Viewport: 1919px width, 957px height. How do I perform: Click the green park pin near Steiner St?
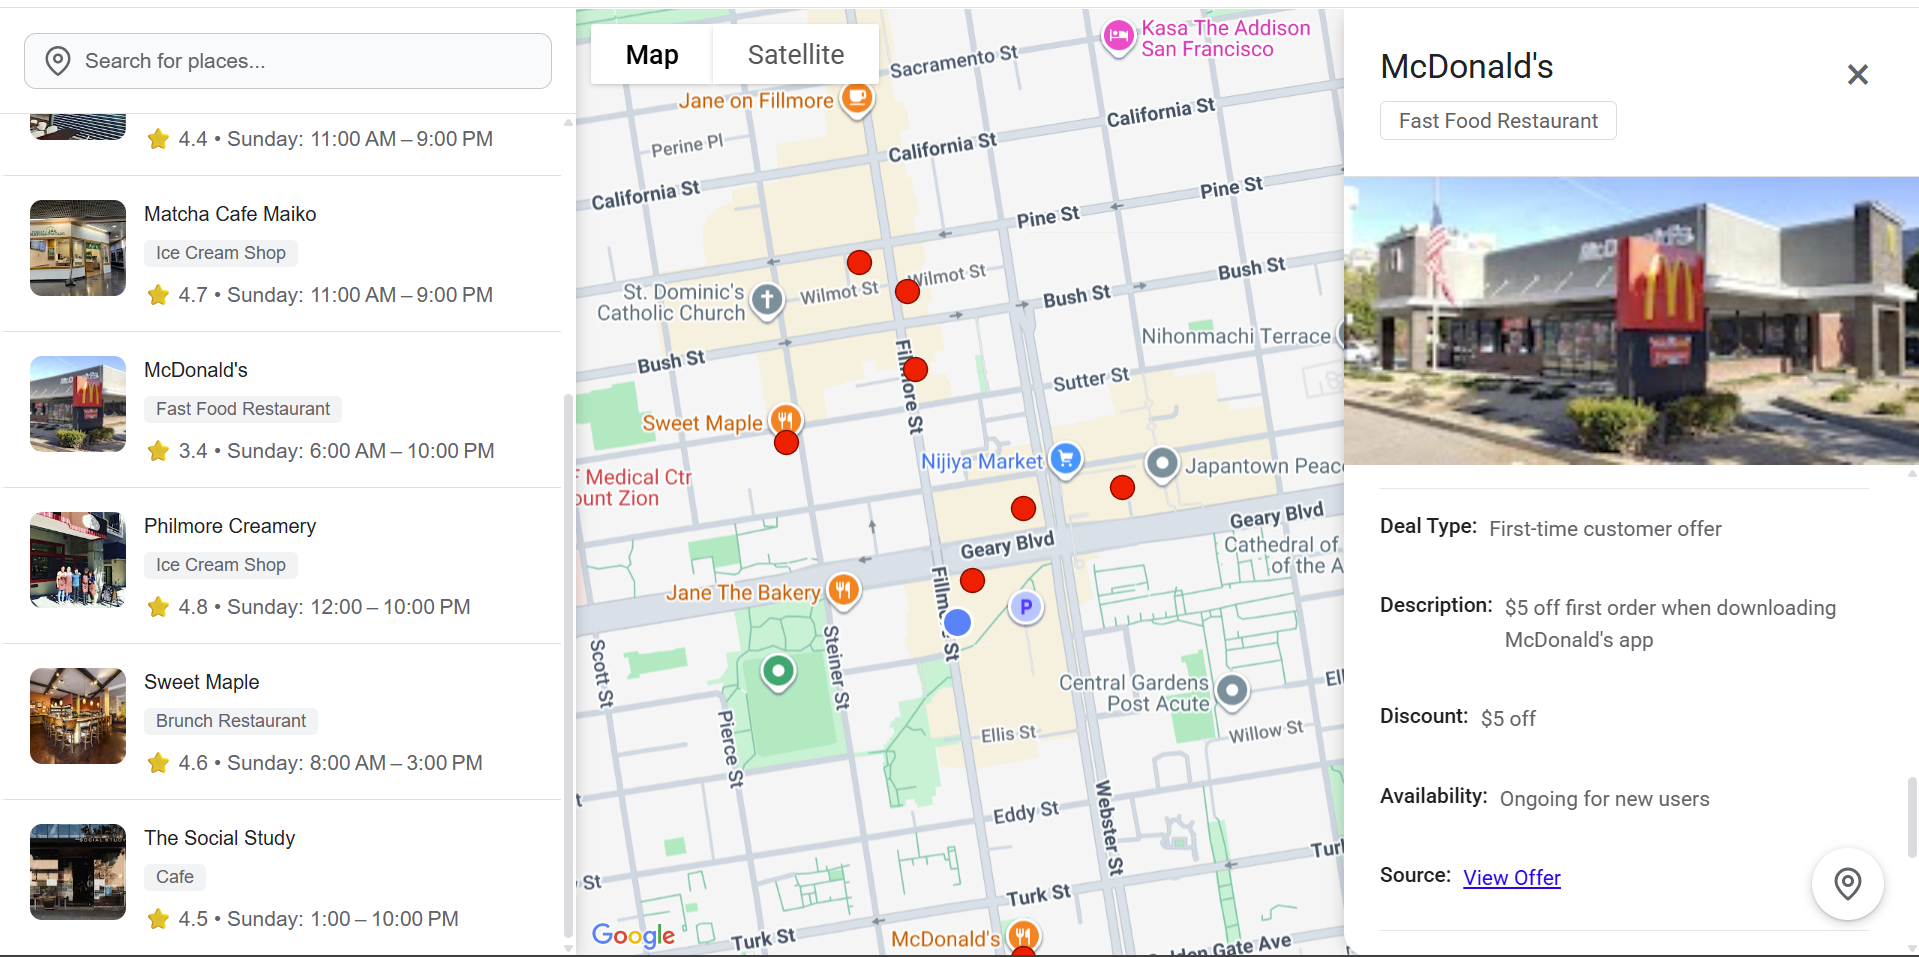[x=778, y=671]
